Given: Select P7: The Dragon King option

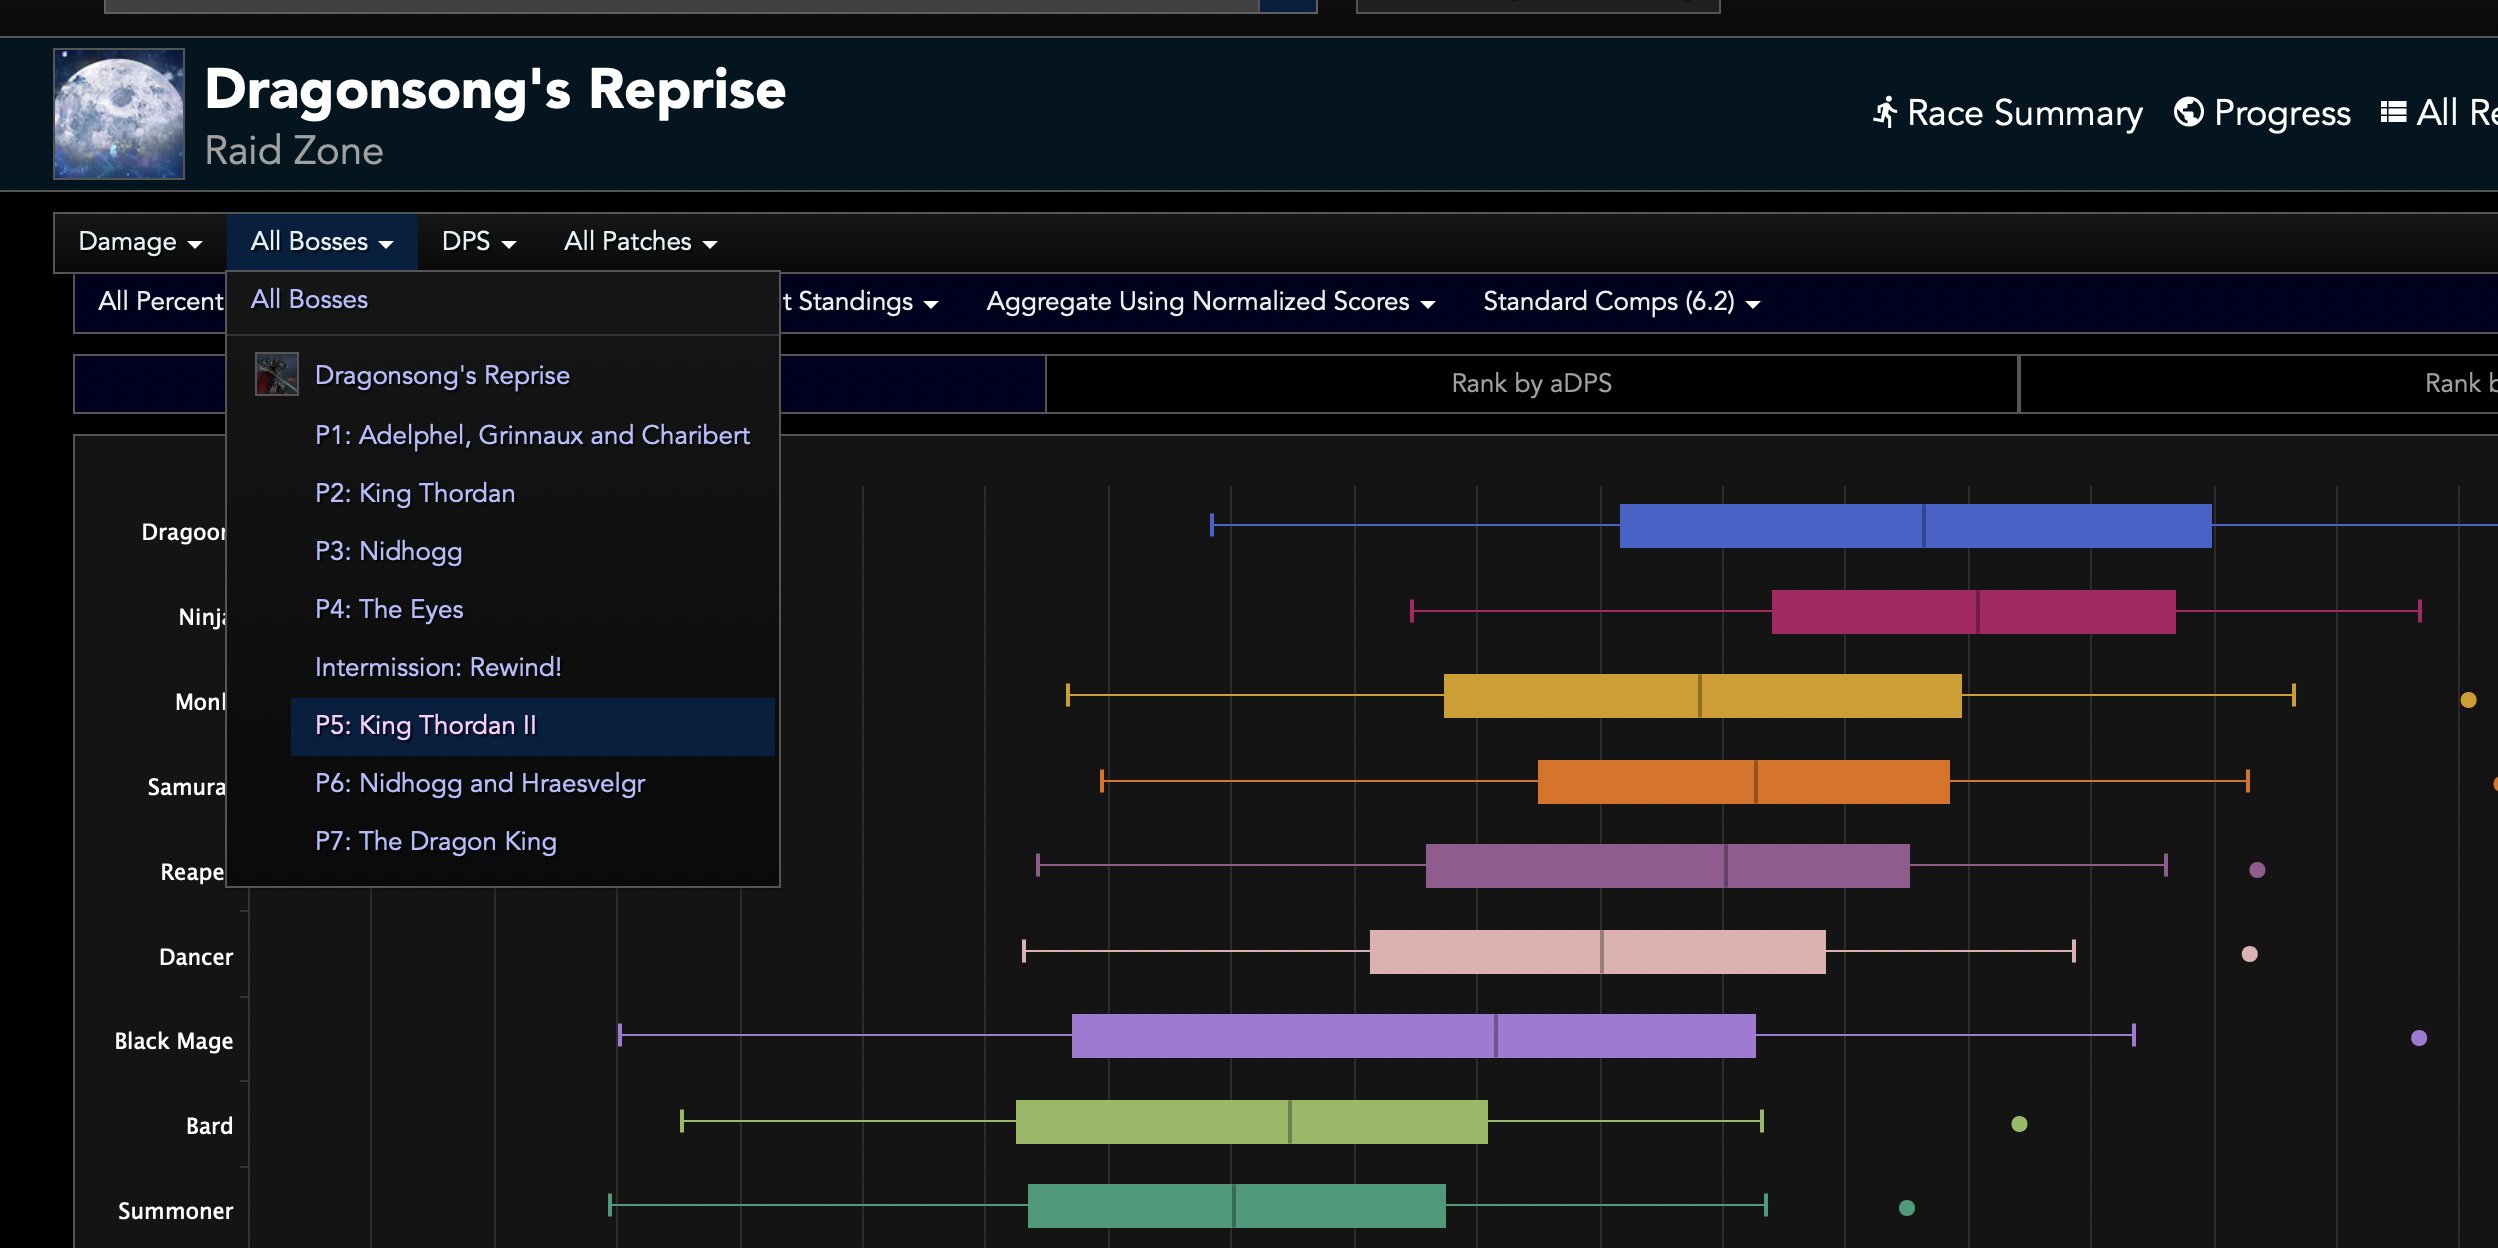Looking at the screenshot, I should [435, 842].
